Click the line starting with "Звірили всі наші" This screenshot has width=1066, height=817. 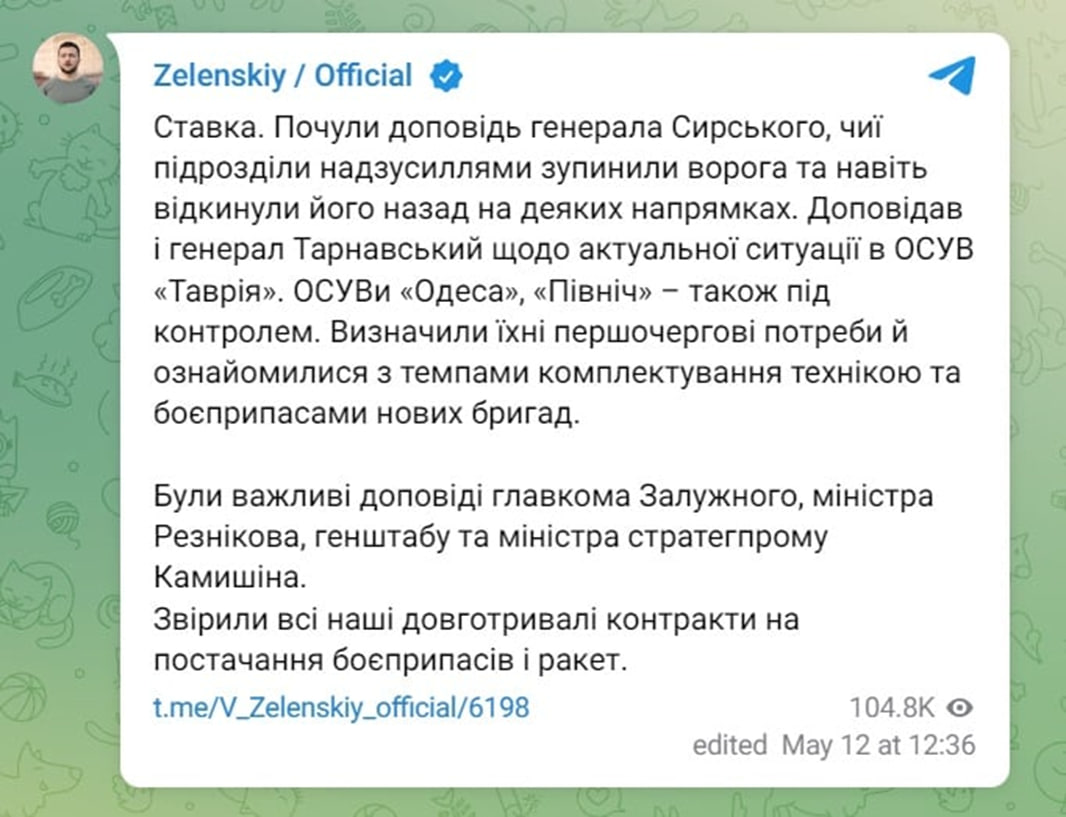(477, 620)
